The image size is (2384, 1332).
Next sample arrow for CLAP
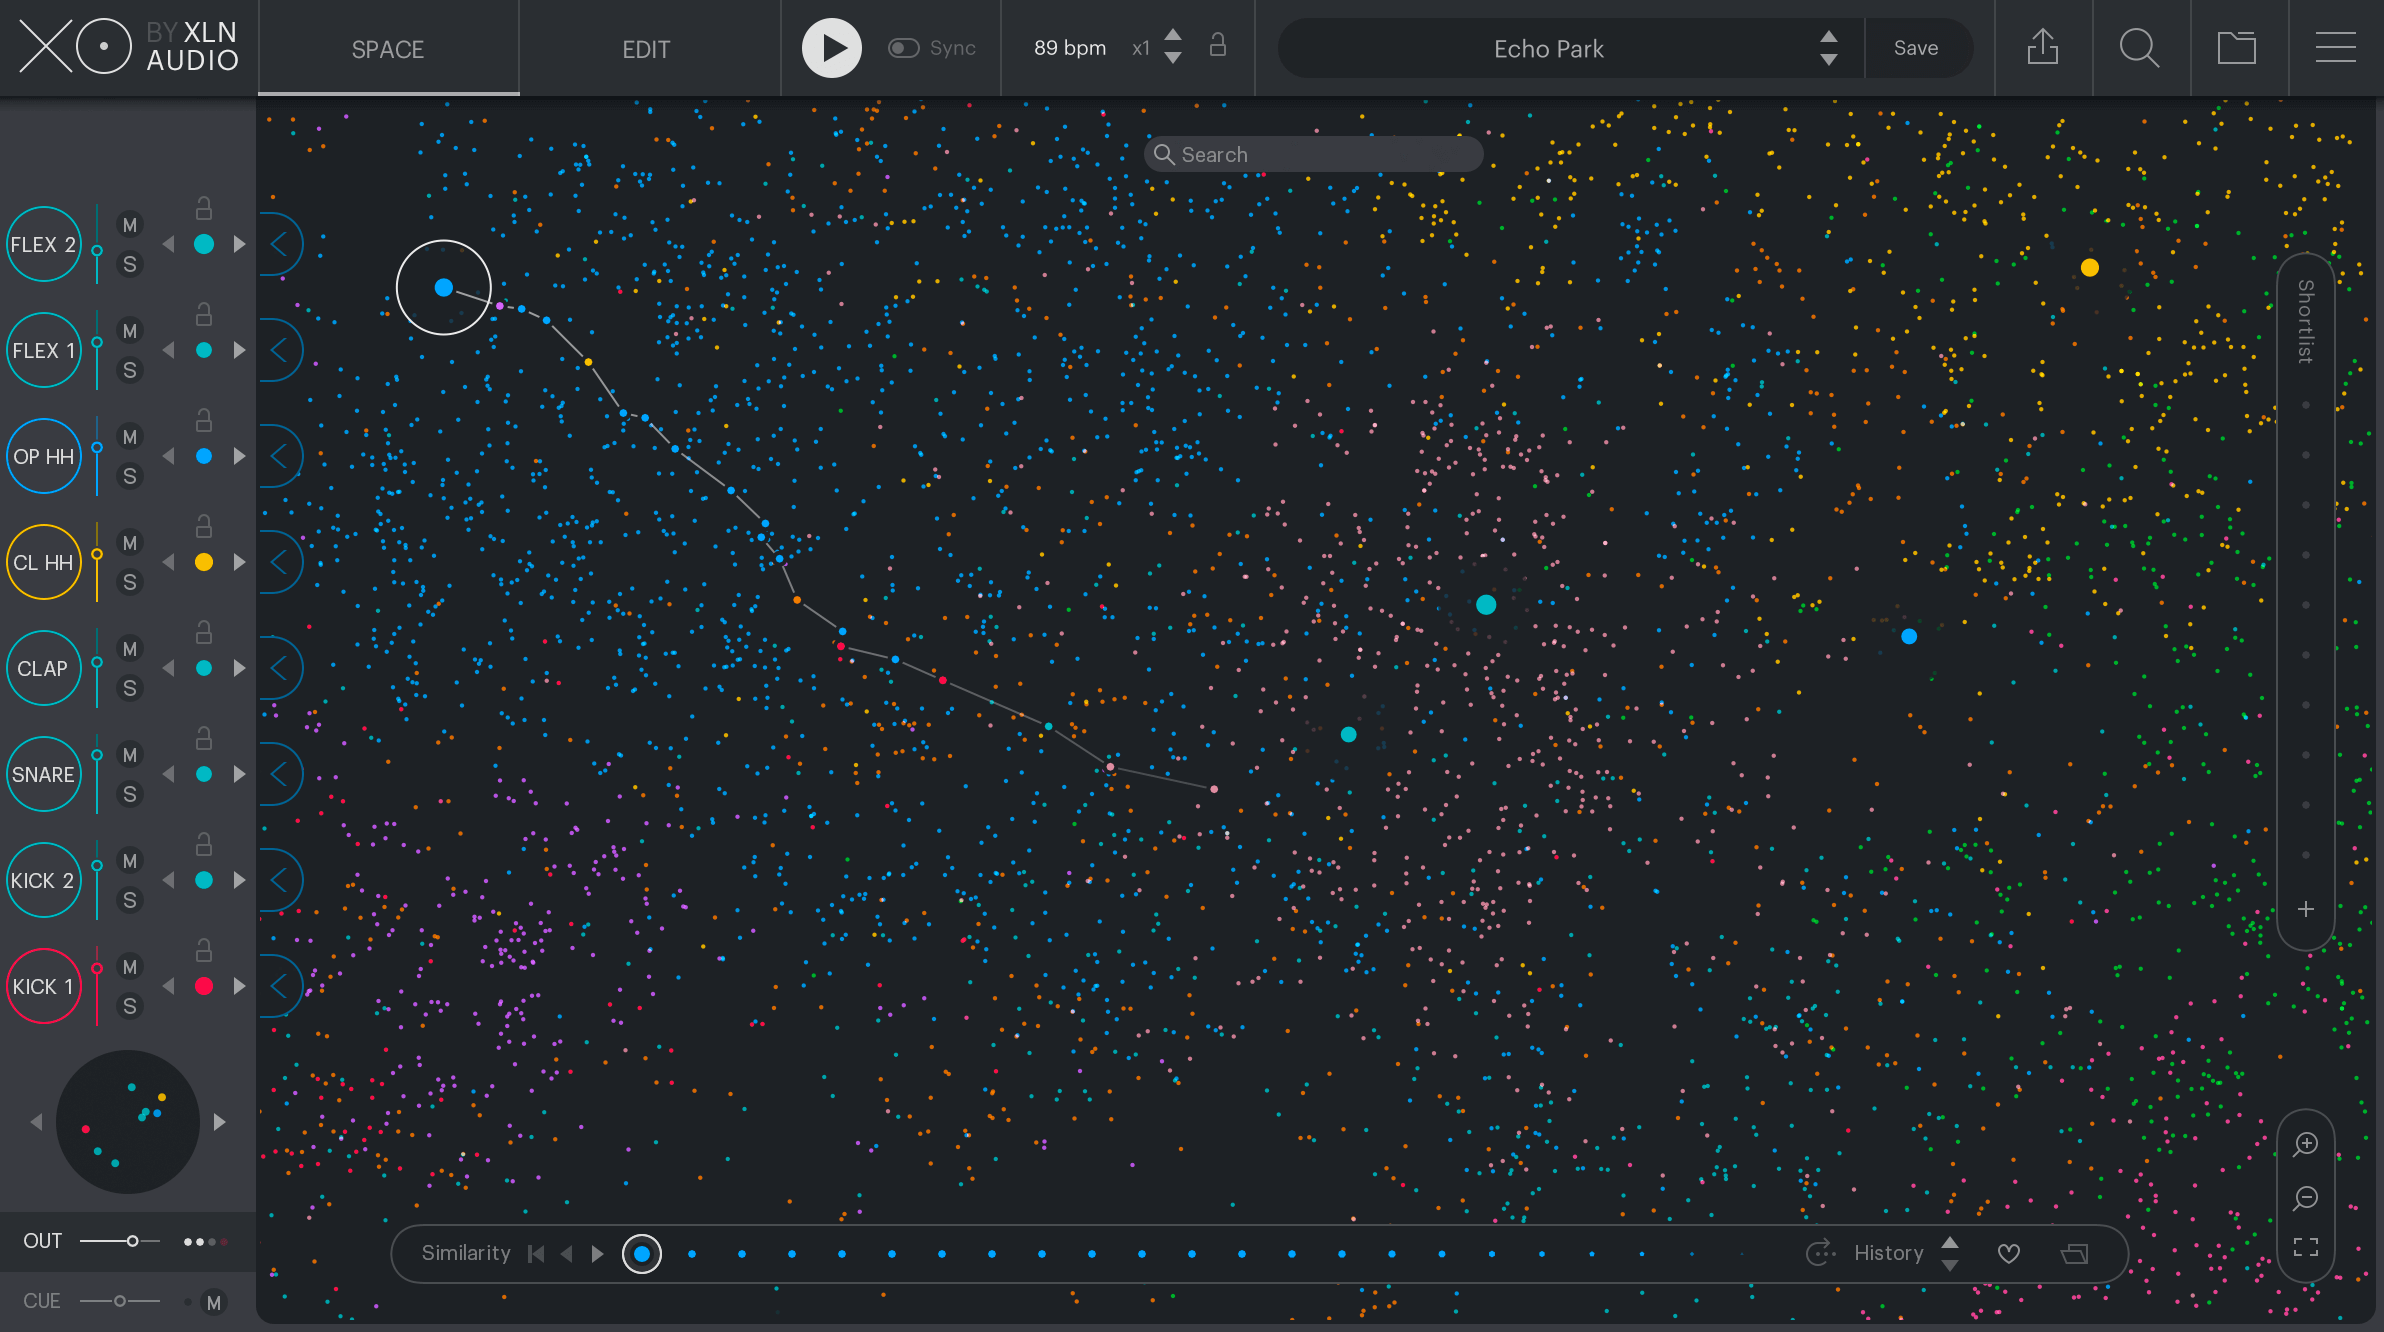pyautogui.click(x=239, y=668)
